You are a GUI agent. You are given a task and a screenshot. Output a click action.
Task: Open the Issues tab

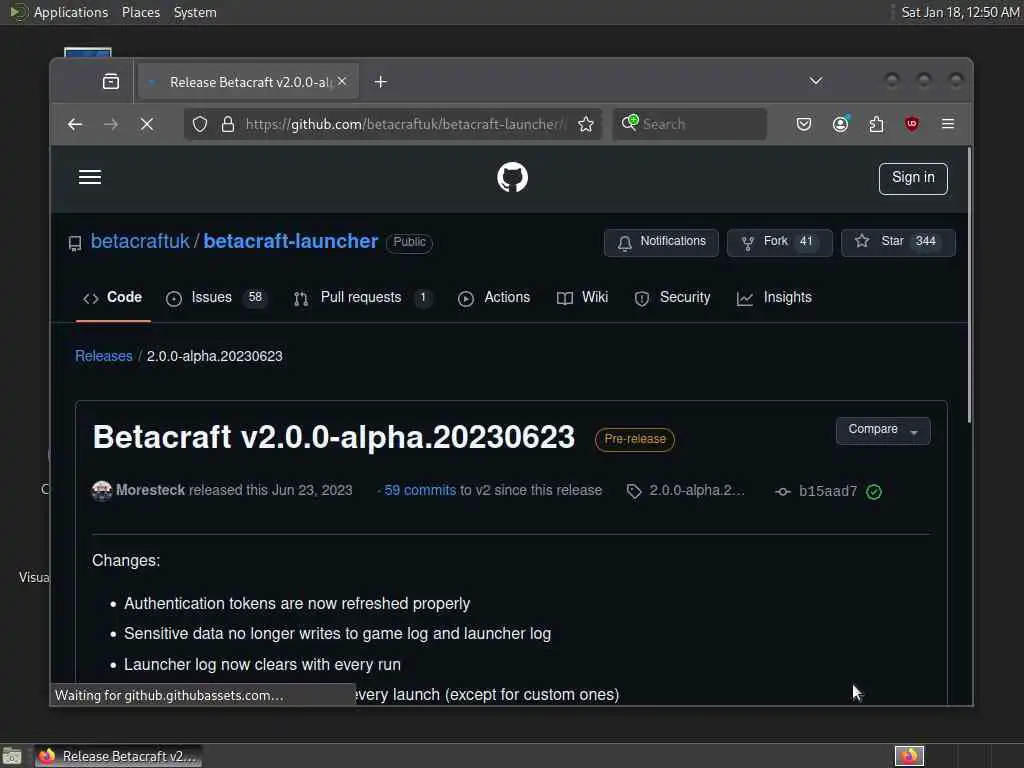point(216,298)
